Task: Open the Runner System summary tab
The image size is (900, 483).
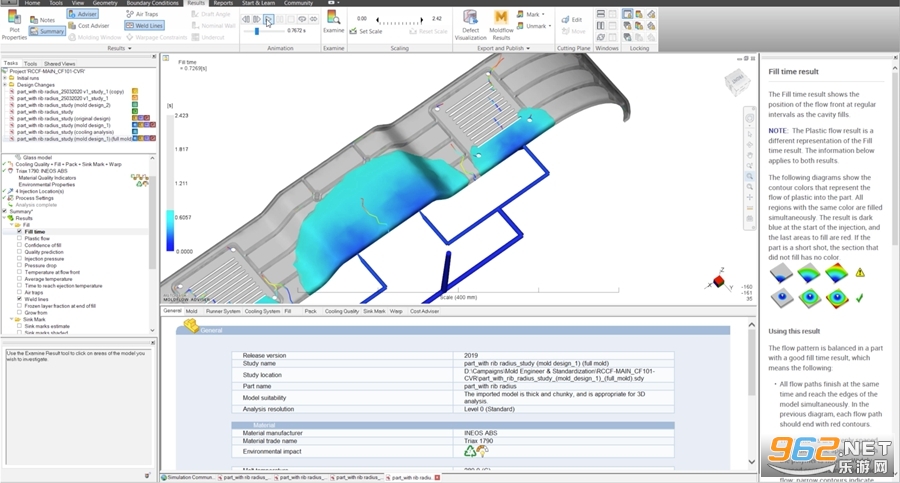Action: 223,311
